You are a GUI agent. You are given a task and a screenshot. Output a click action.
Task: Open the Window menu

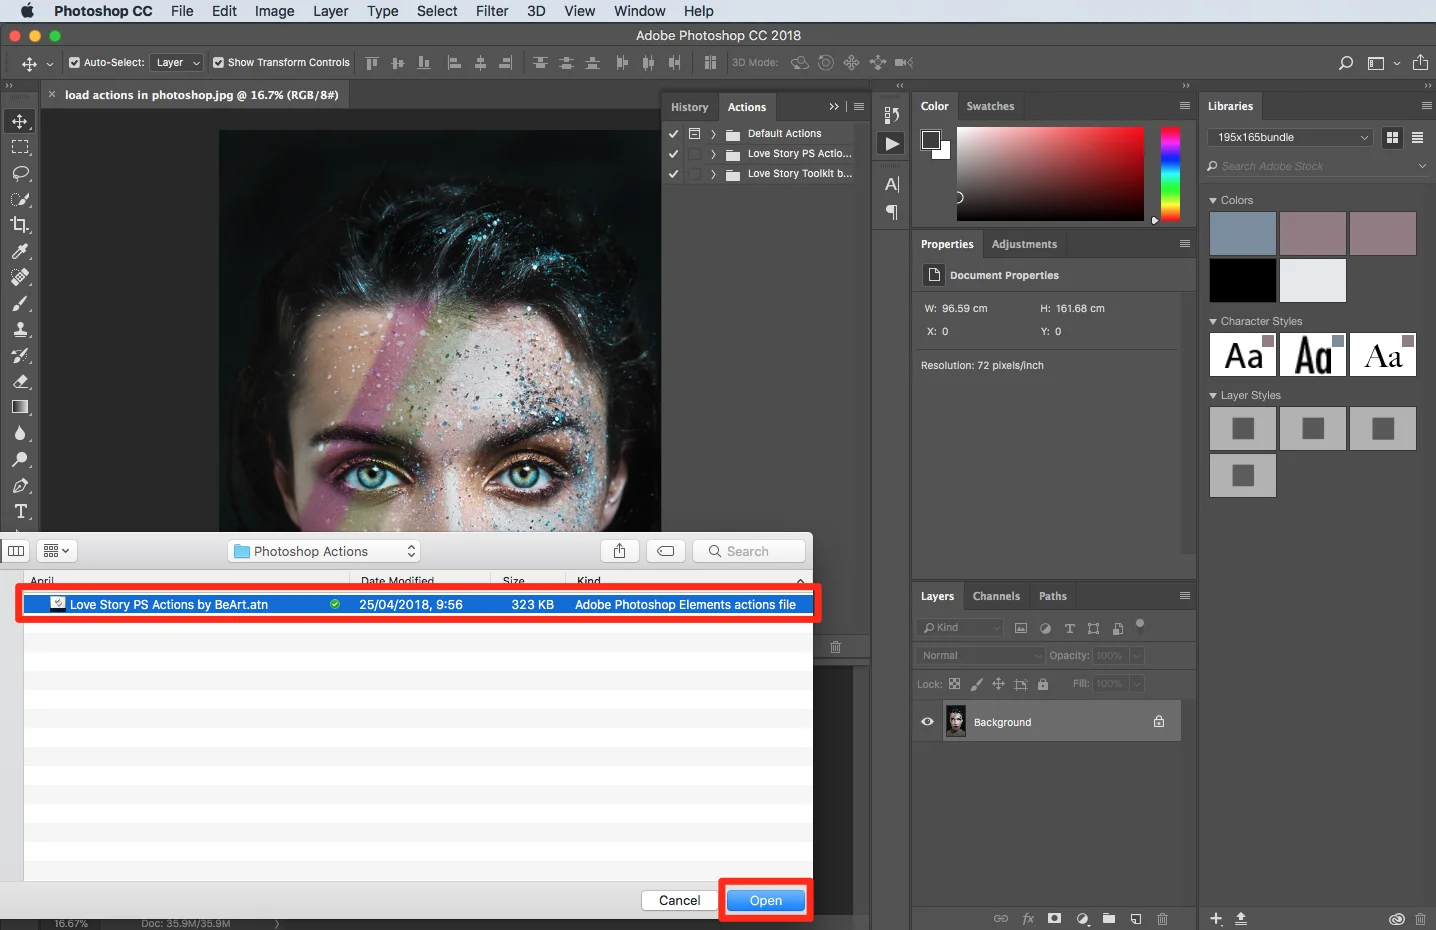640,11
